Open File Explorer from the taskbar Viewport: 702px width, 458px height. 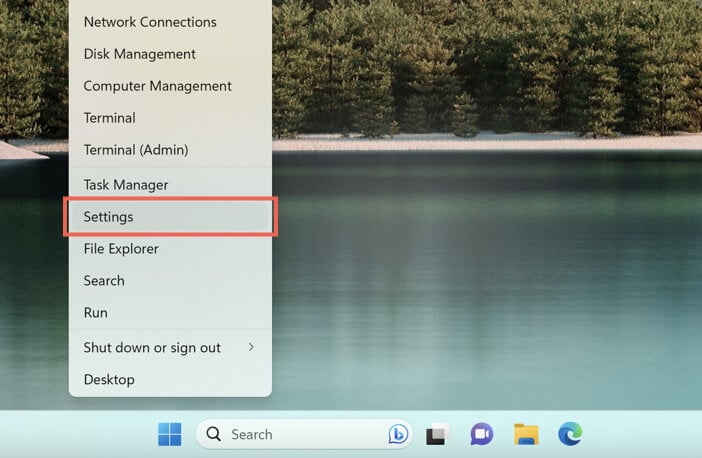[526, 434]
